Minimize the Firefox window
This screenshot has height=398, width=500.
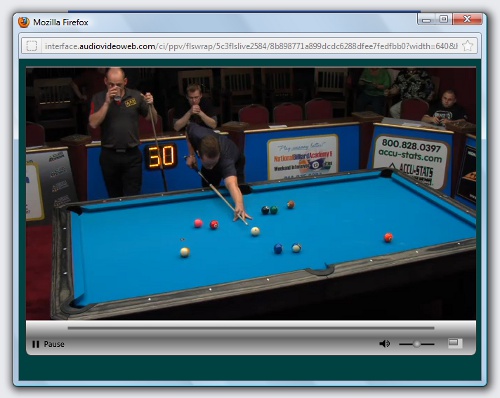coord(426,19)
